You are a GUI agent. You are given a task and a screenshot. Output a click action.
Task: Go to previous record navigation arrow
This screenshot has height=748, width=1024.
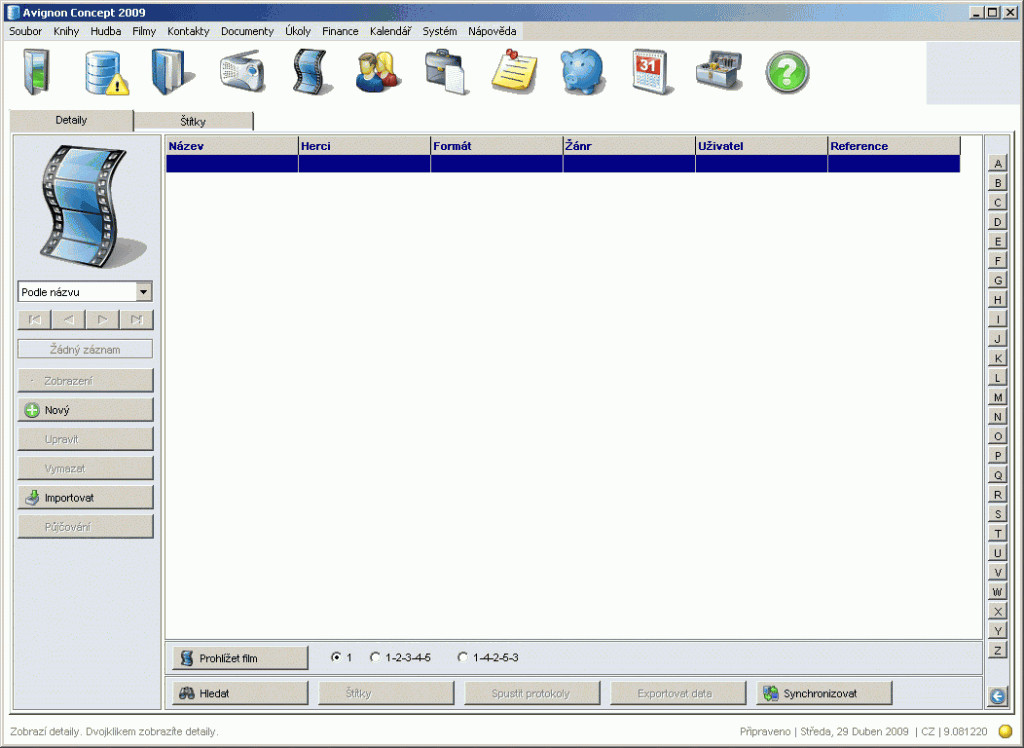(x=69, y=319)
